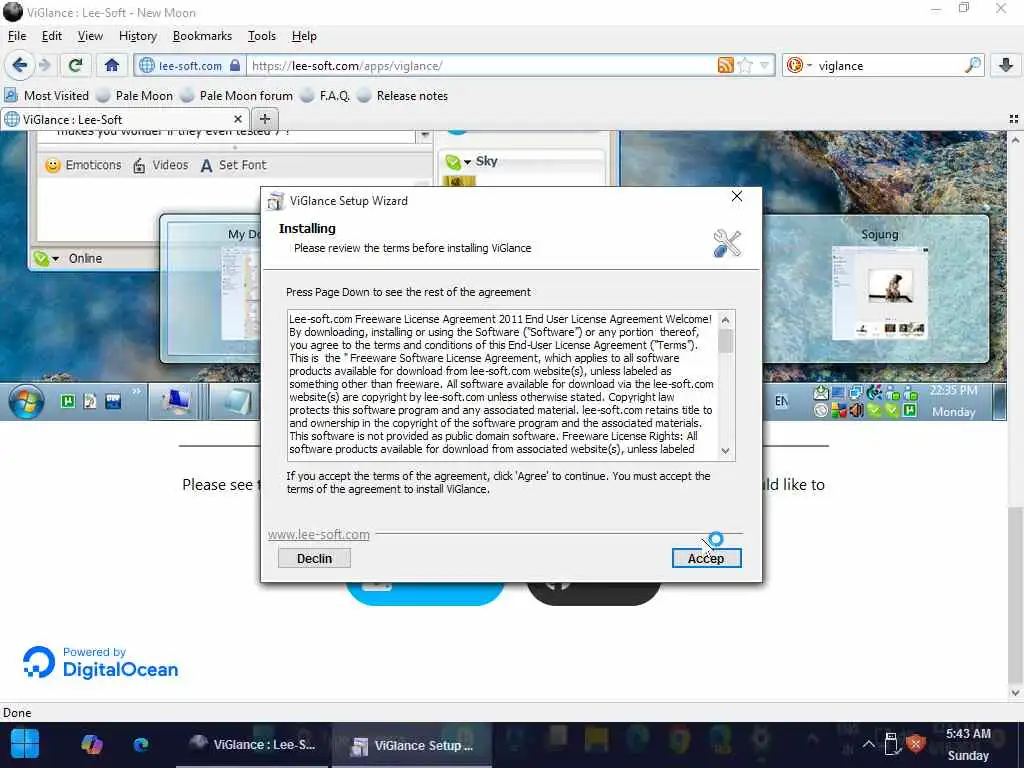1024x768 pixels.
Task: Click the license agreement scroll-down arrow
Action: 725,451
